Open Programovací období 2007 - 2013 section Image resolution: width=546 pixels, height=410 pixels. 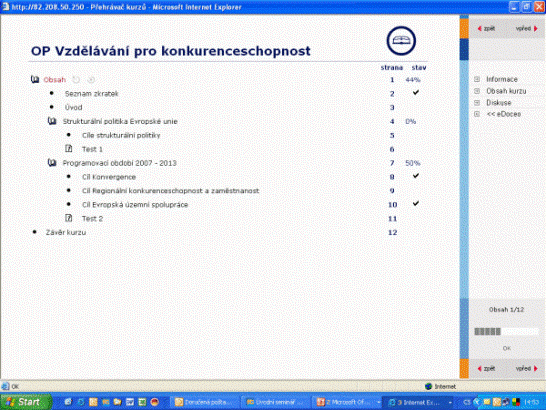click(119, 163)
